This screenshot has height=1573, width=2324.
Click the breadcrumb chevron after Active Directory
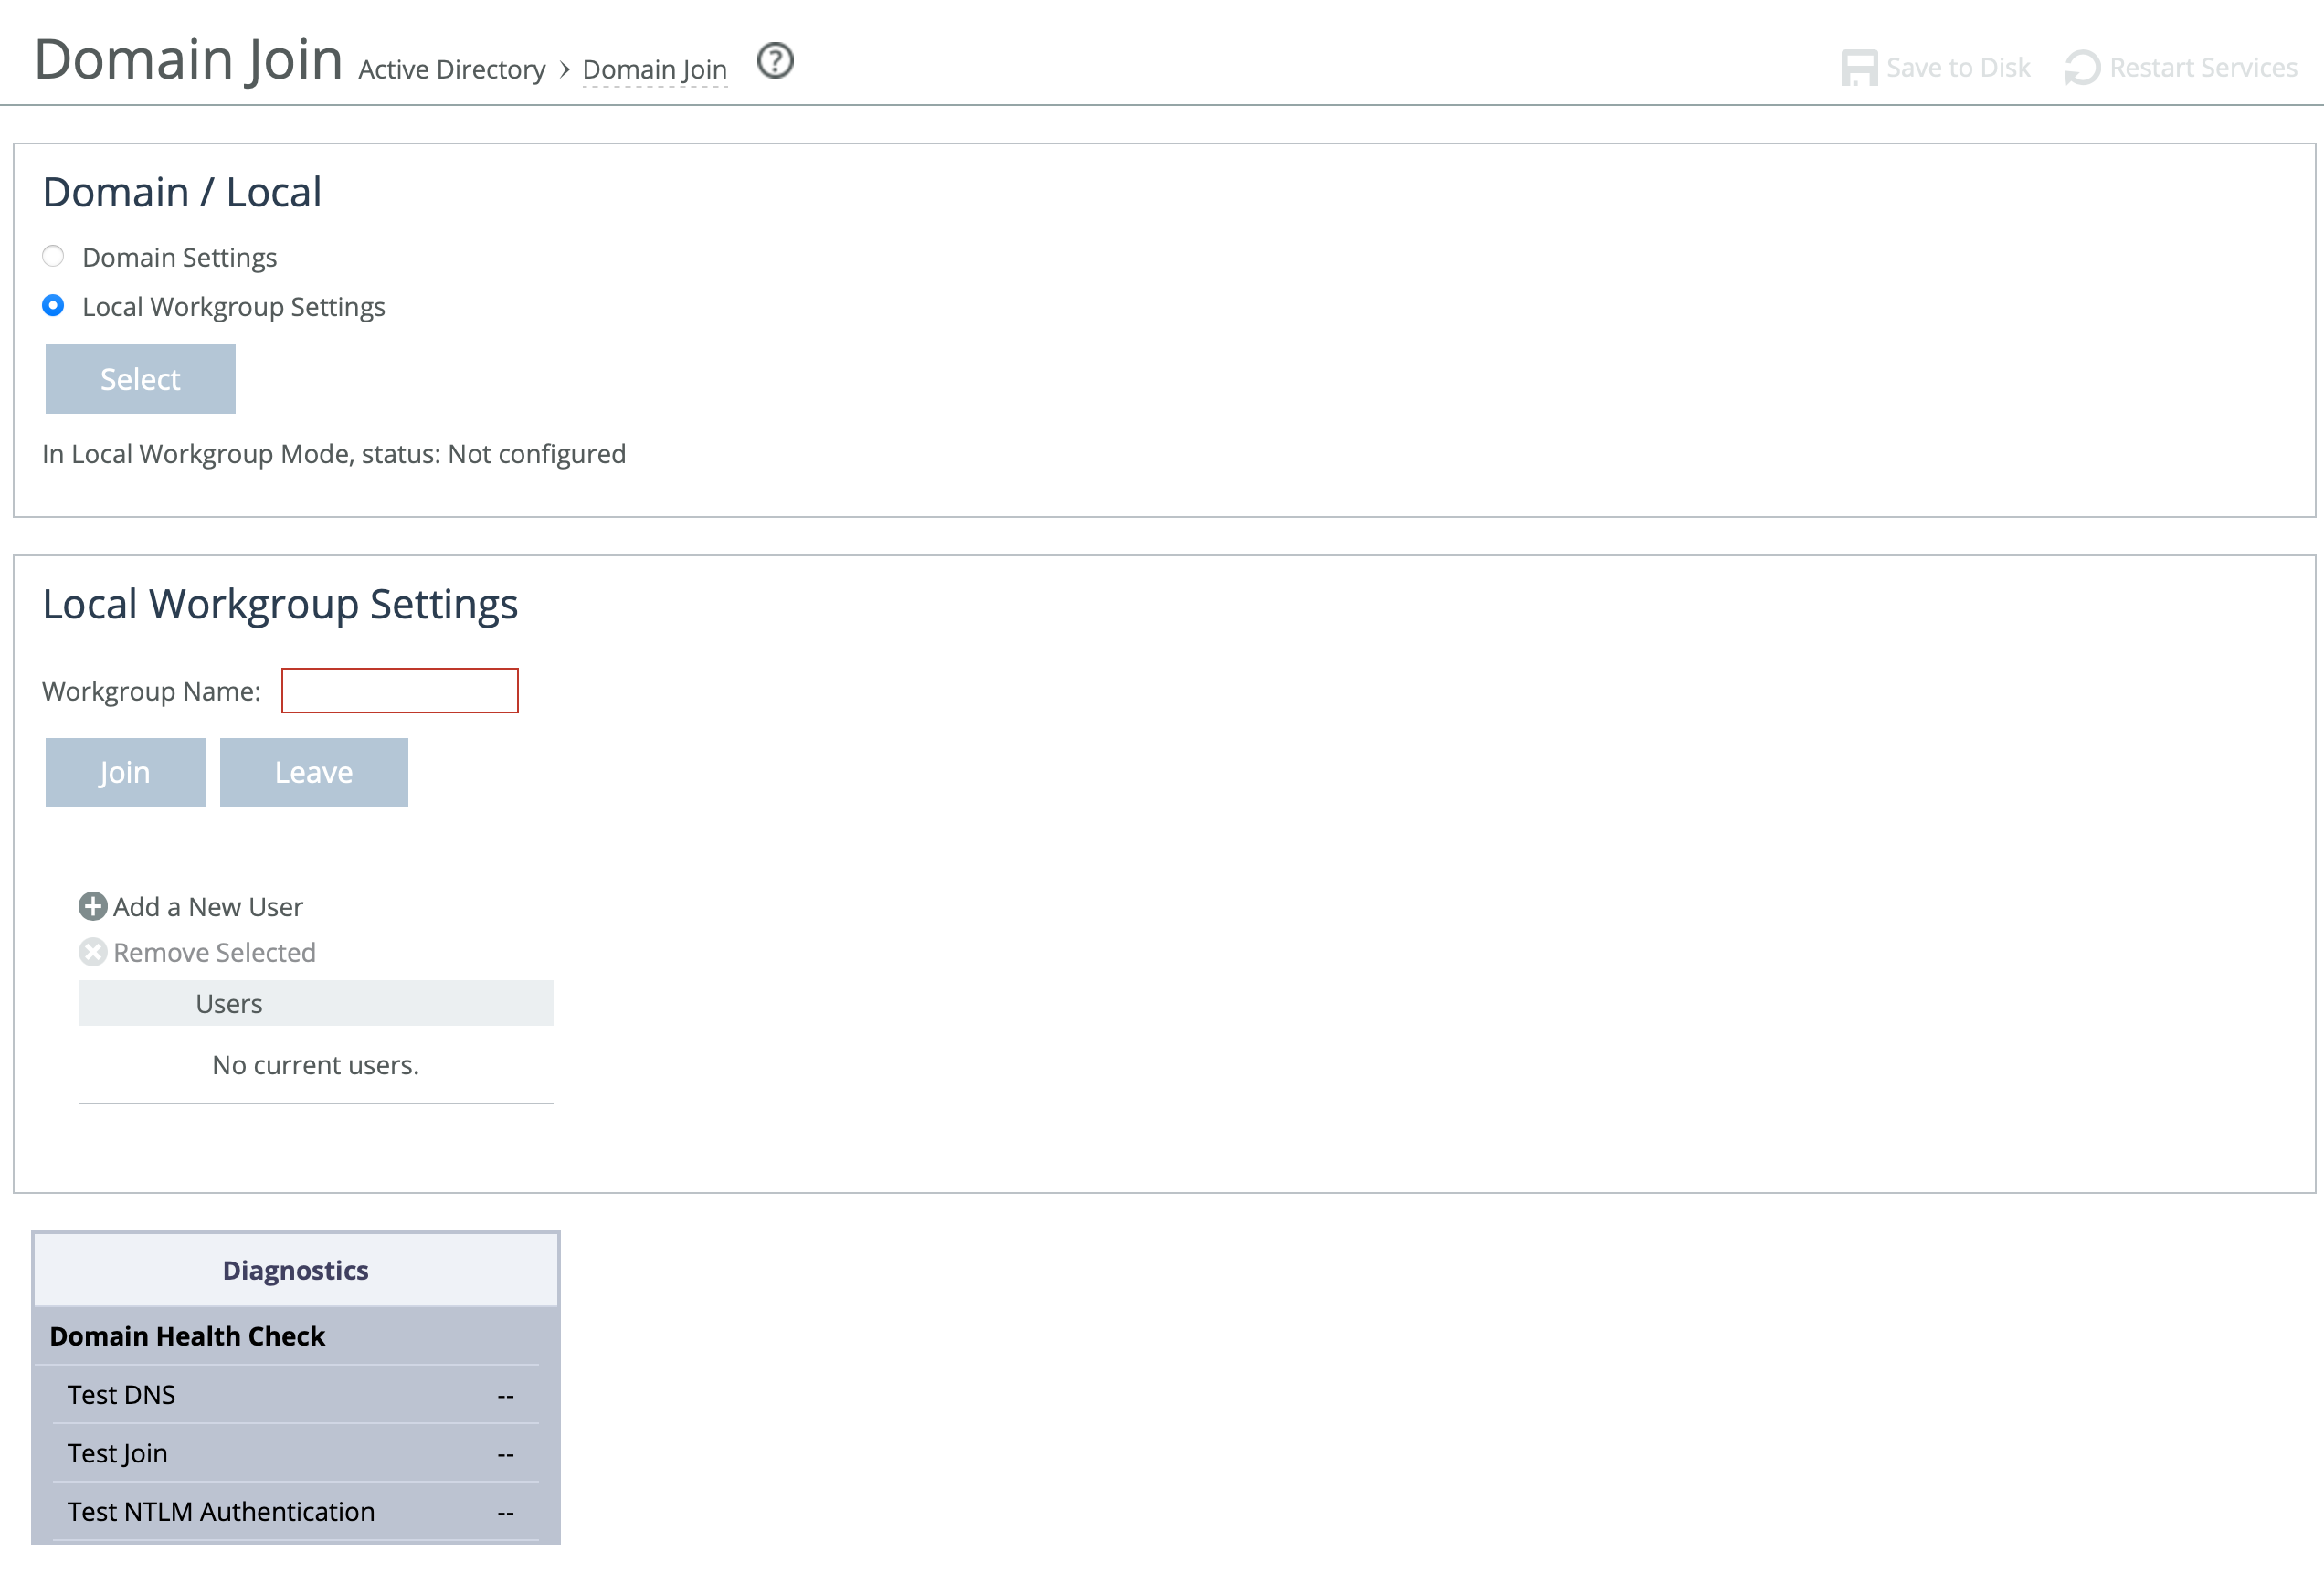coord(564,69)
